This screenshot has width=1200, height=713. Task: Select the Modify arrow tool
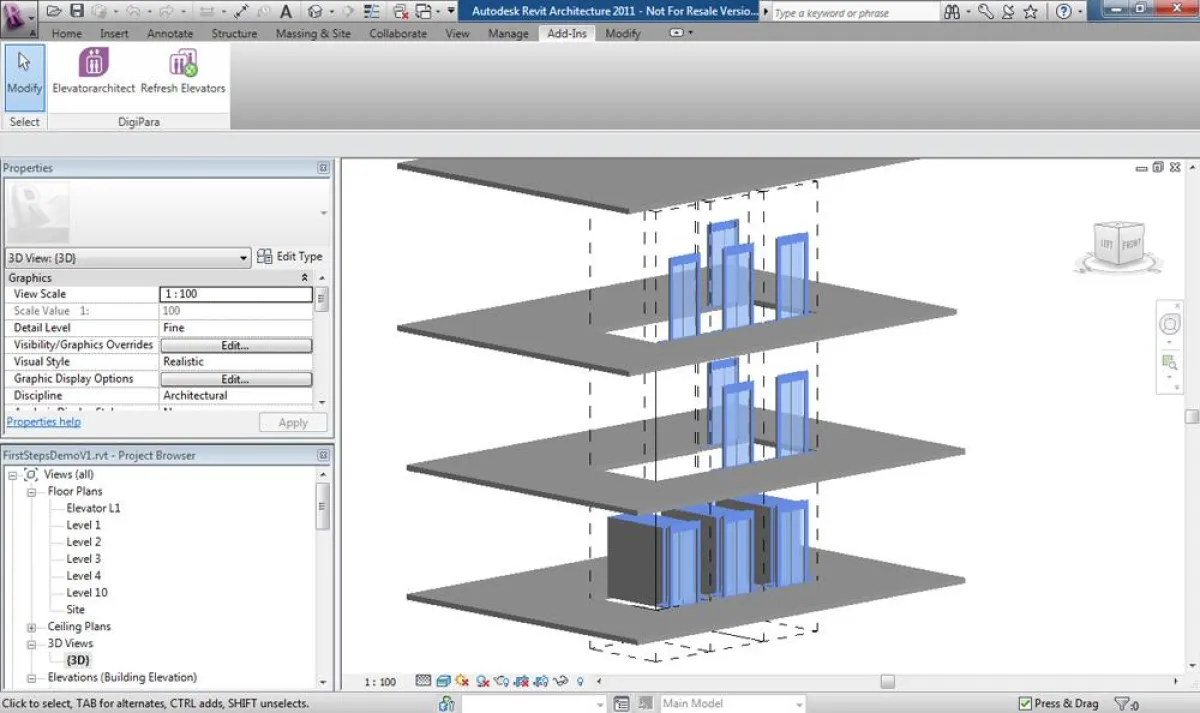tap(24, 75)
